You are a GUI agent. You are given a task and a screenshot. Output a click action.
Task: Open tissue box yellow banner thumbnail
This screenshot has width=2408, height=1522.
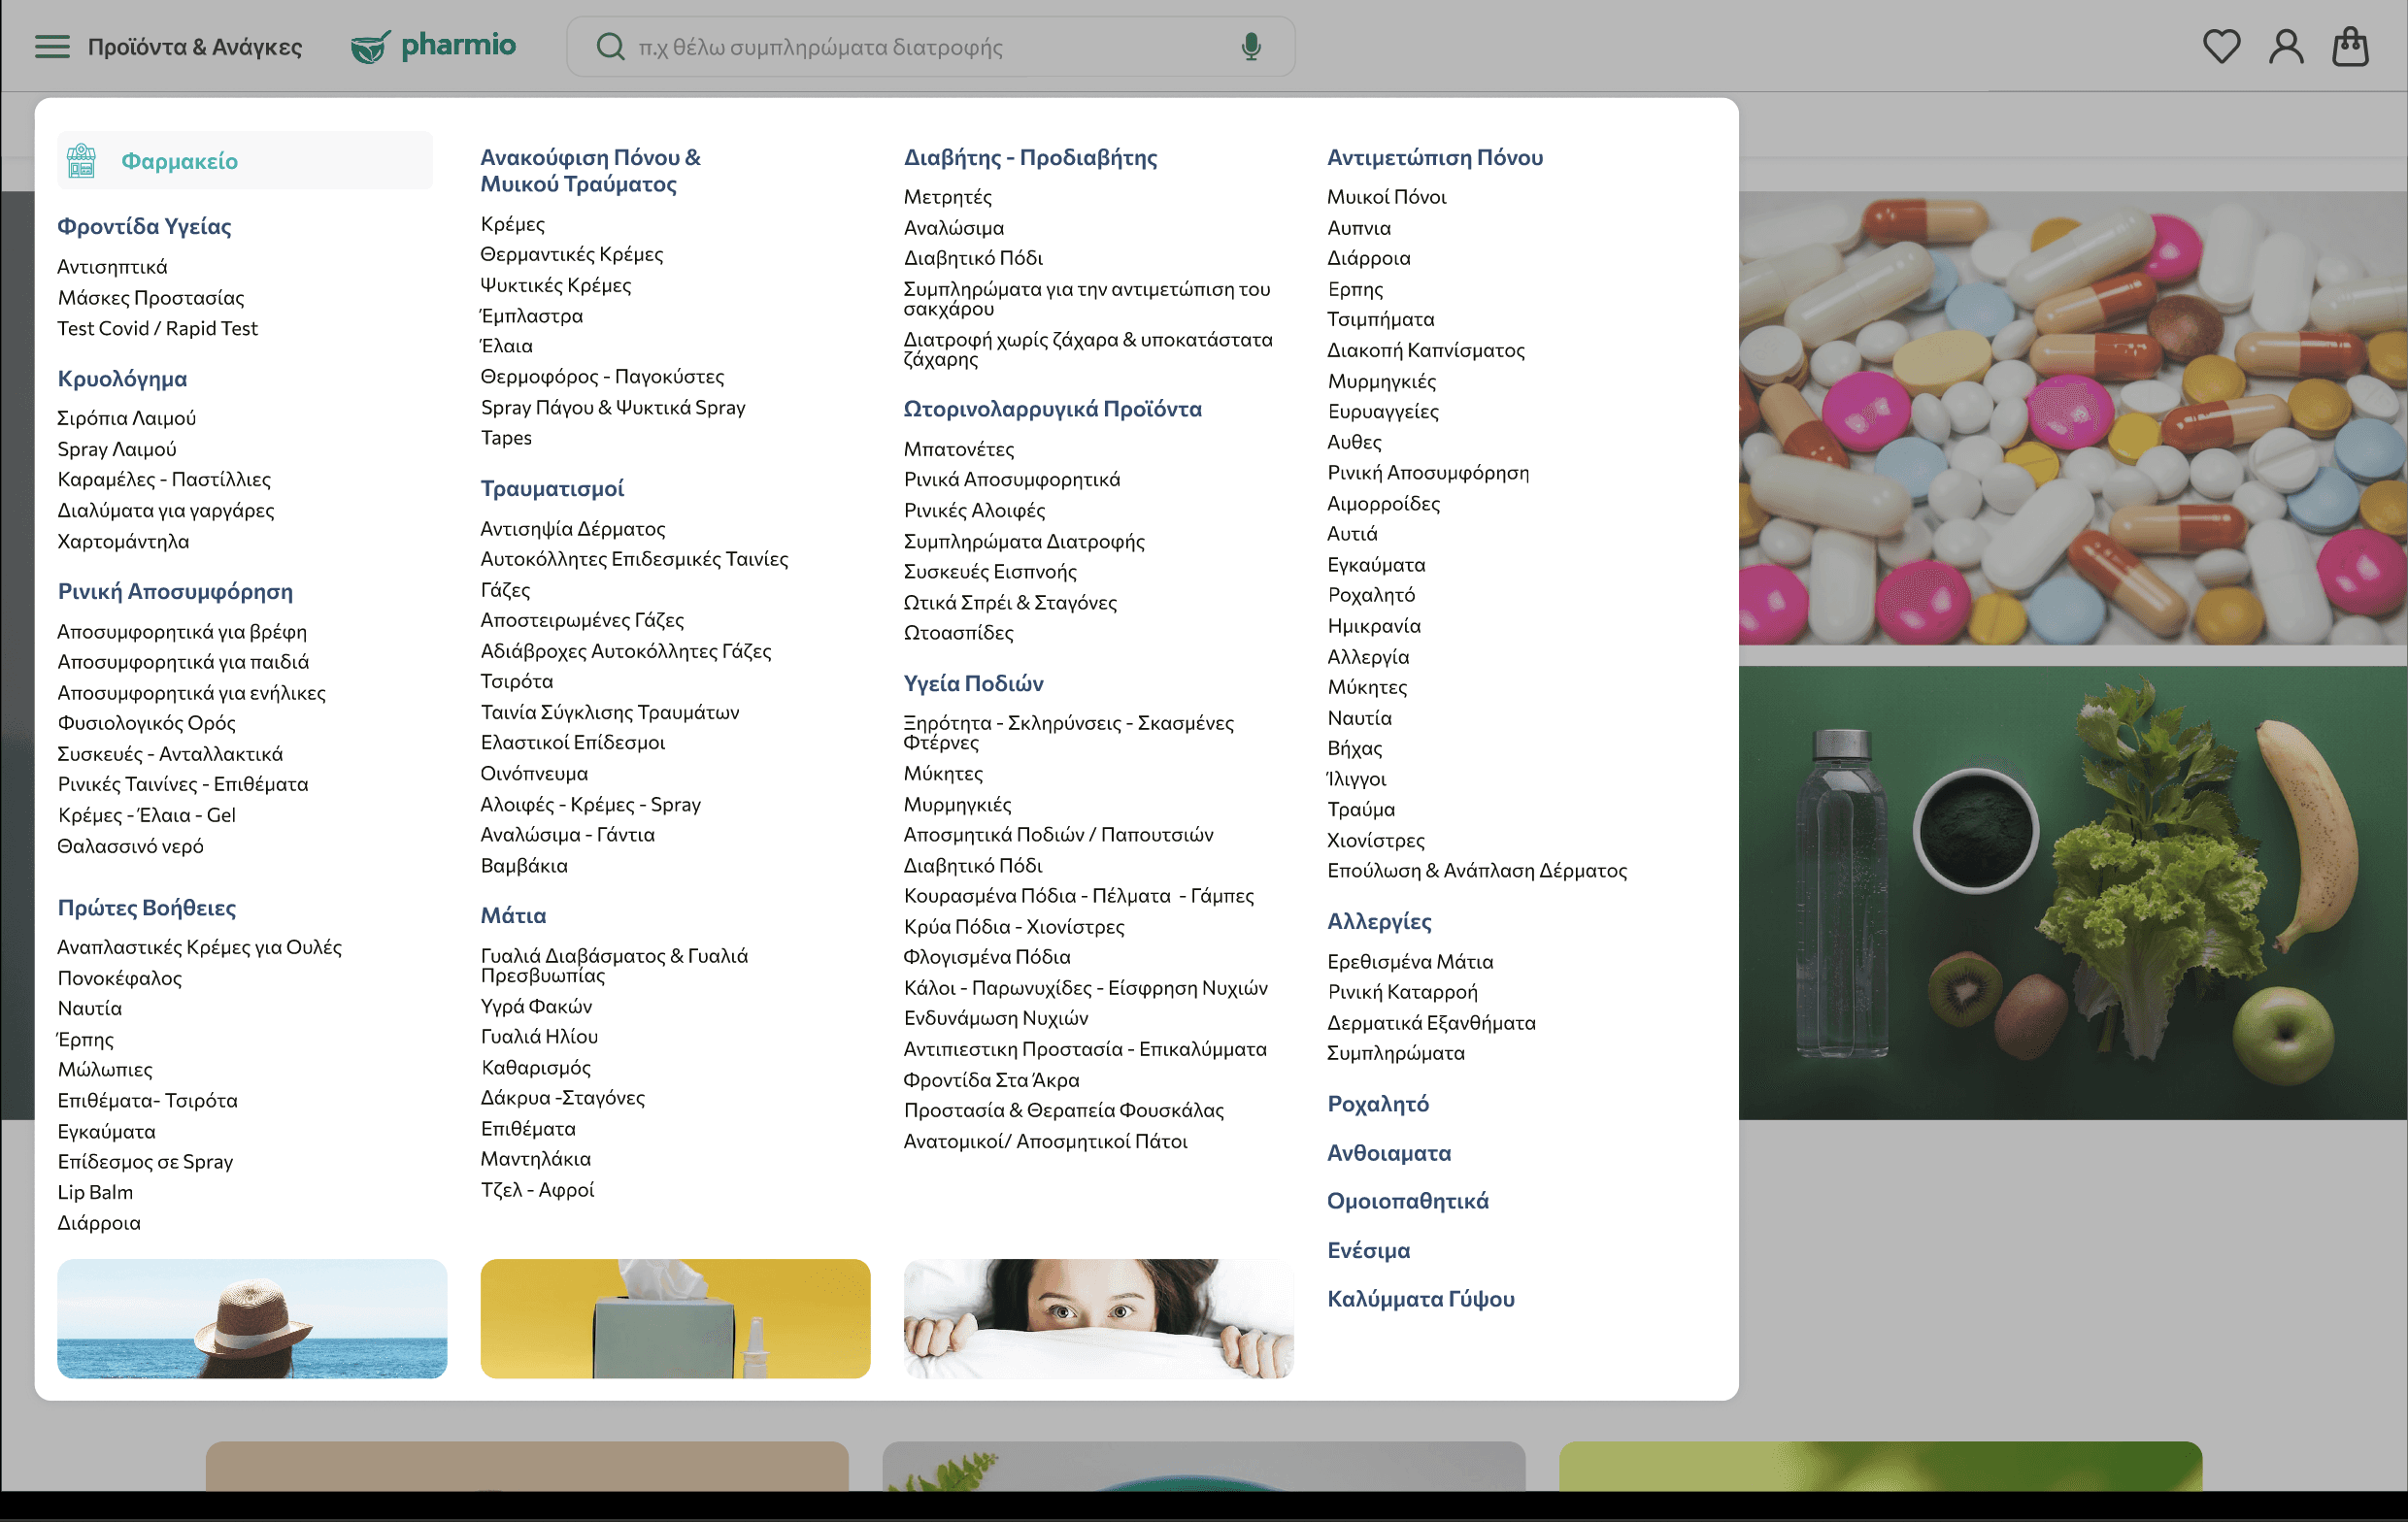[675, 1318]
